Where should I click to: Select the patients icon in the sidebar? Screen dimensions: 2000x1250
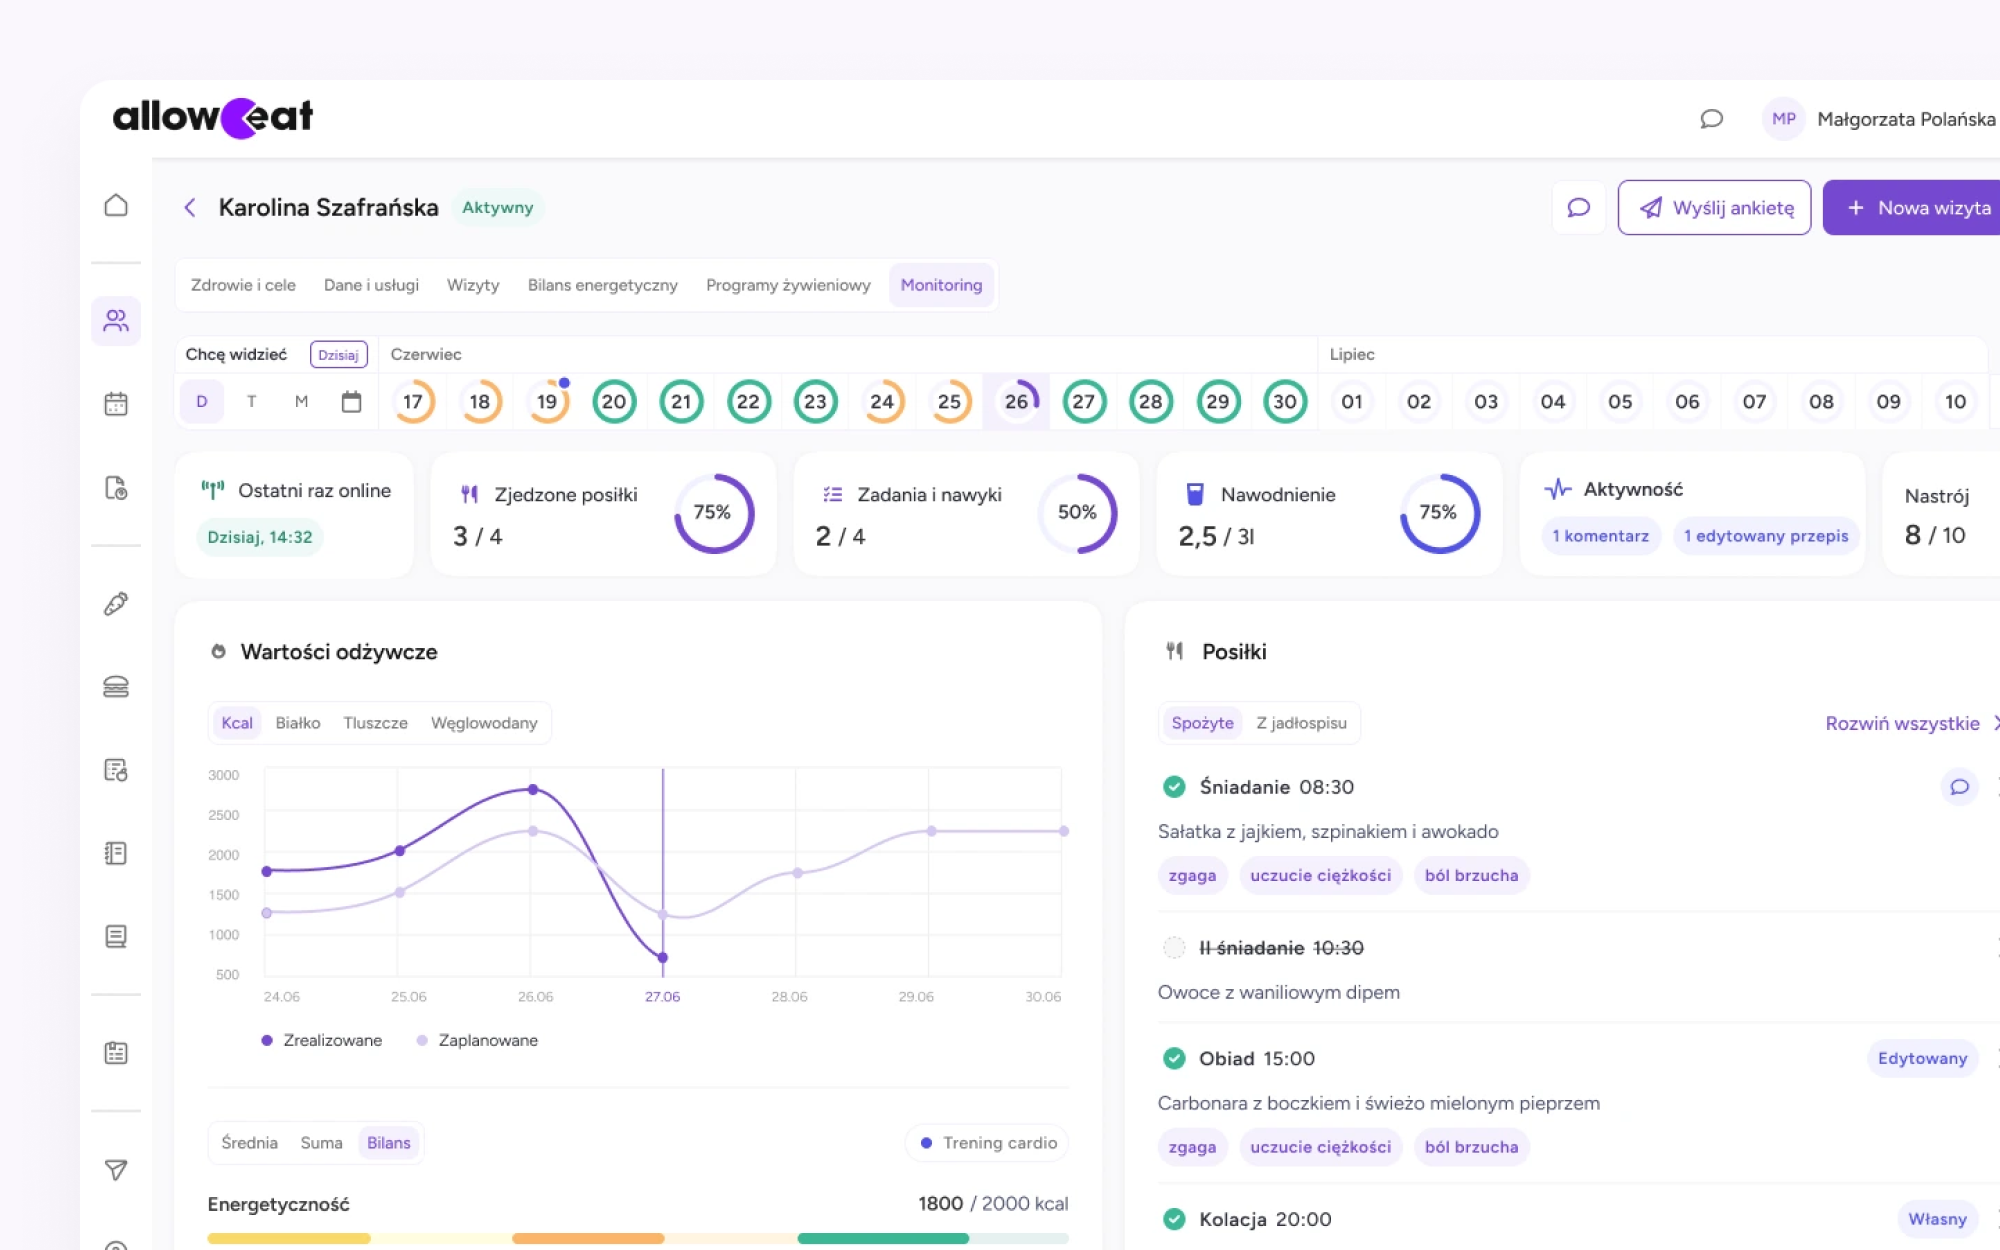(x=116, y=321)
